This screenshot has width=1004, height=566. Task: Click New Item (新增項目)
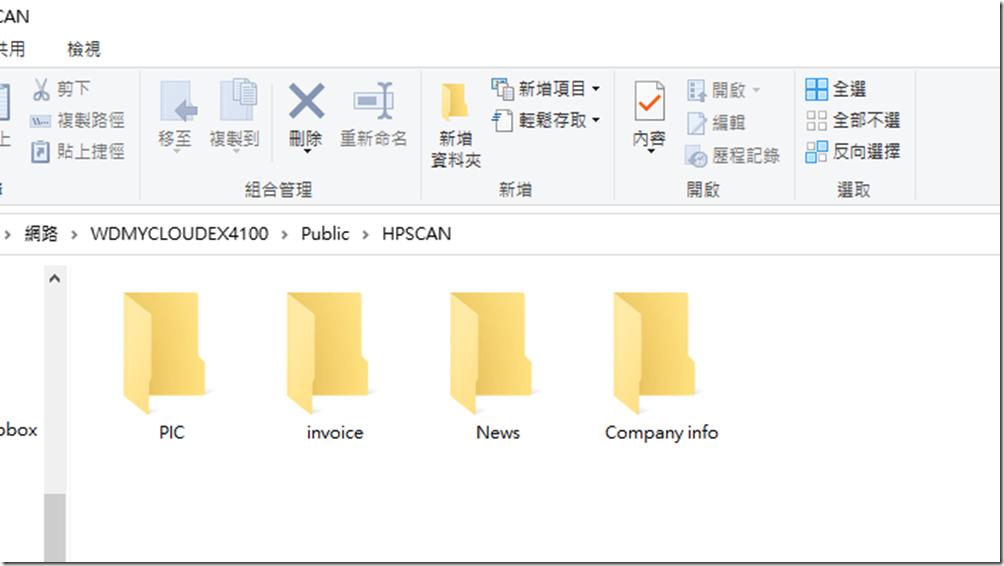pos(546,89)
